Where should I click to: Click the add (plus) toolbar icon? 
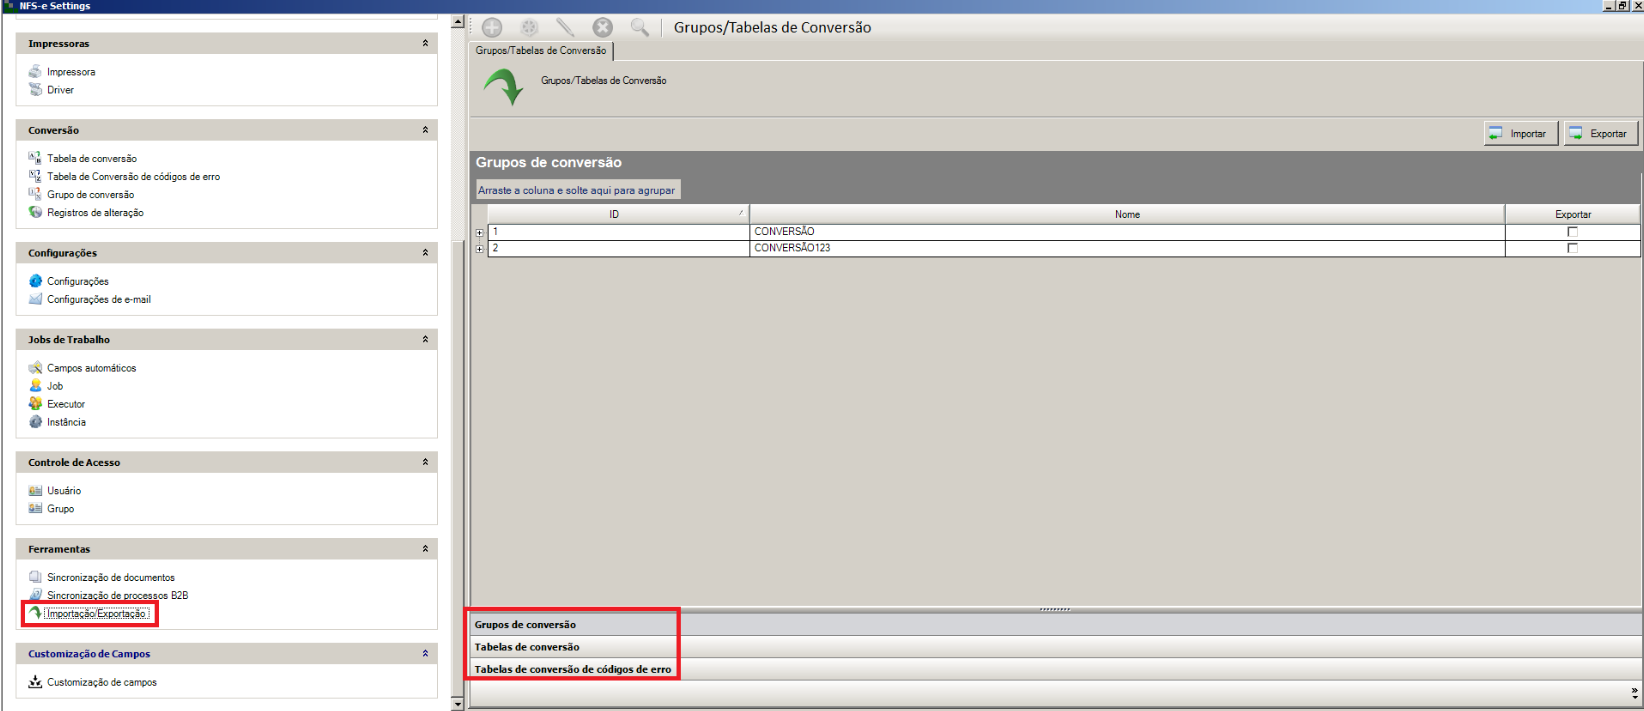pyautogui.click(x=492, y=28)
